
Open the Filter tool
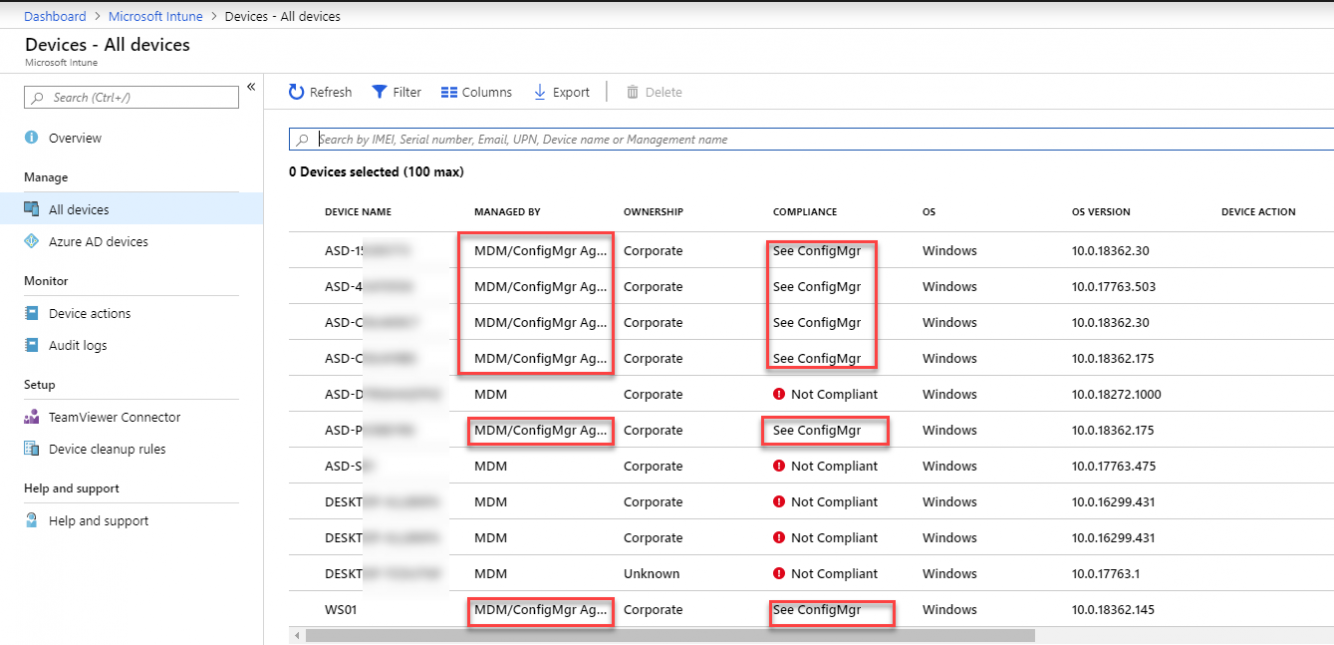pos(378,92)
